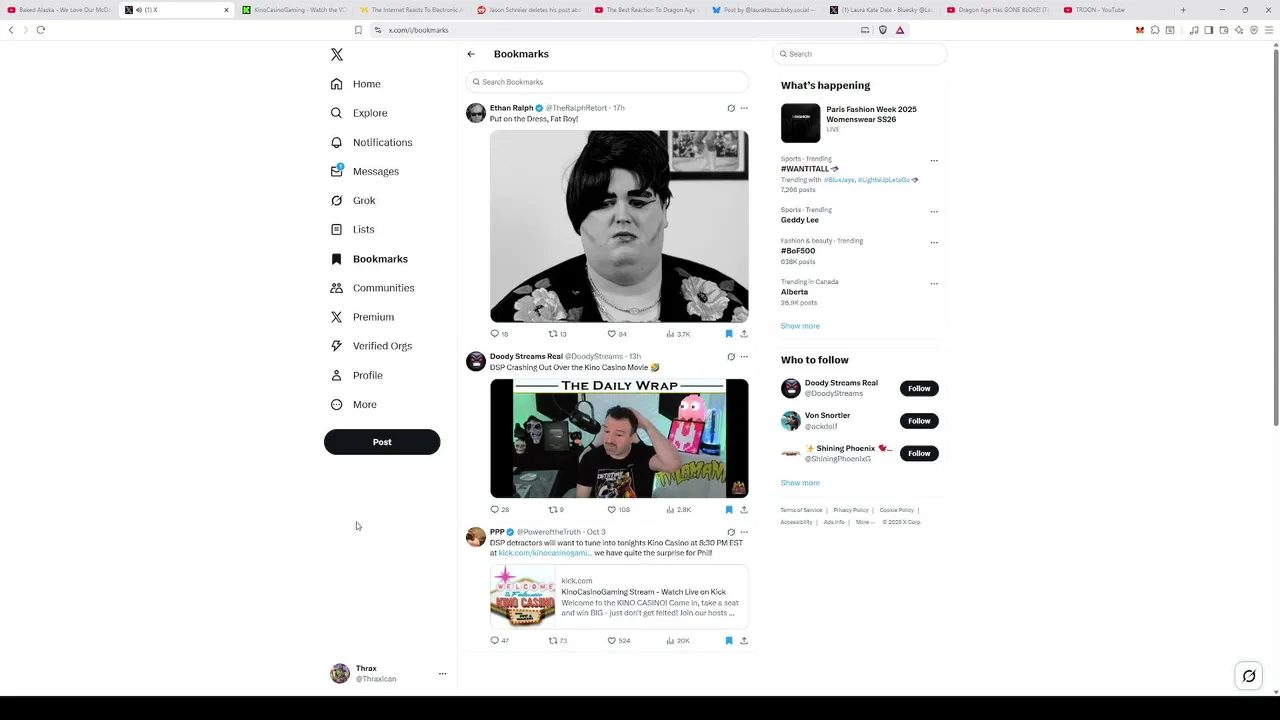Click Grok icon on PPP post

pyautogui.click(x=731, y=532)
